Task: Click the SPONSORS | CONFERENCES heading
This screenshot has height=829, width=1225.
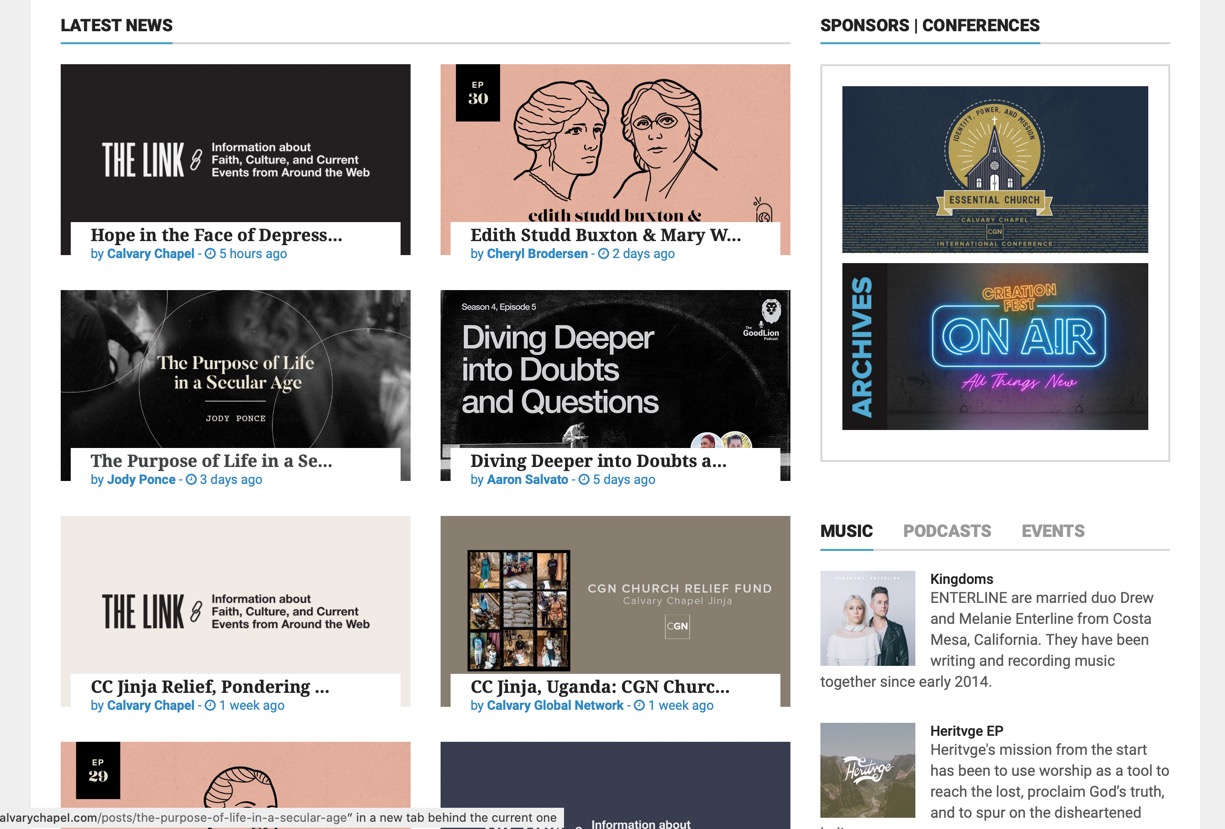Action: (x=930, y=25)
